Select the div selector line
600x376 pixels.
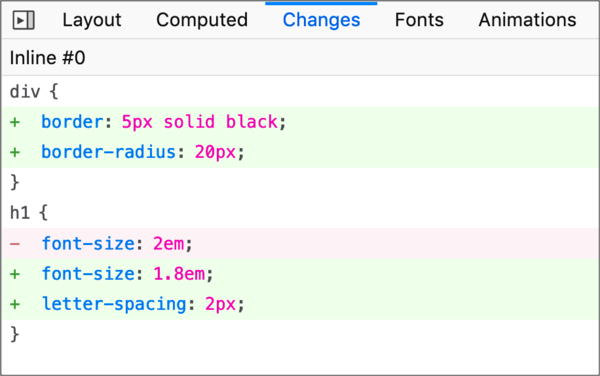pos(300,92)
